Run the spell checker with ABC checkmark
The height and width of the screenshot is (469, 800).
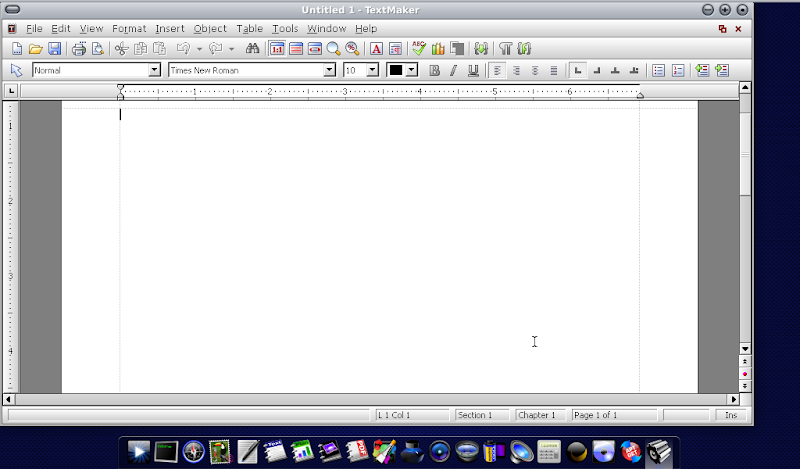(x=419, y=49)
